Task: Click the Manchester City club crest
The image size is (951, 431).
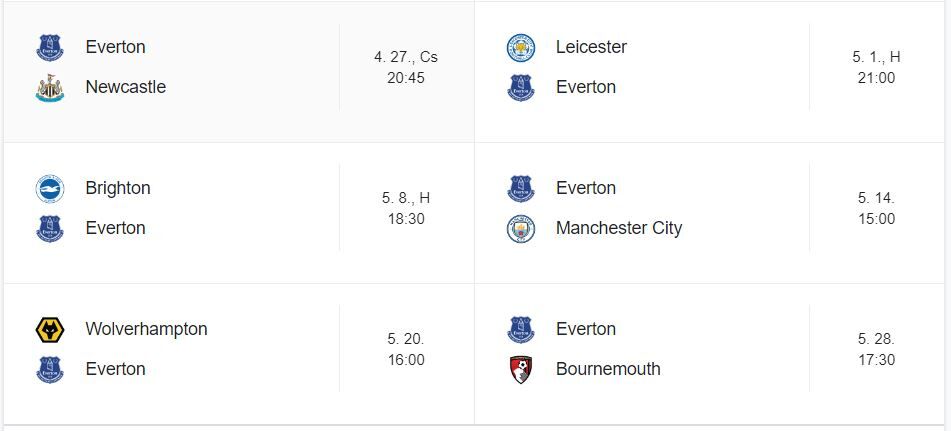Action: (x=521, y=229)
